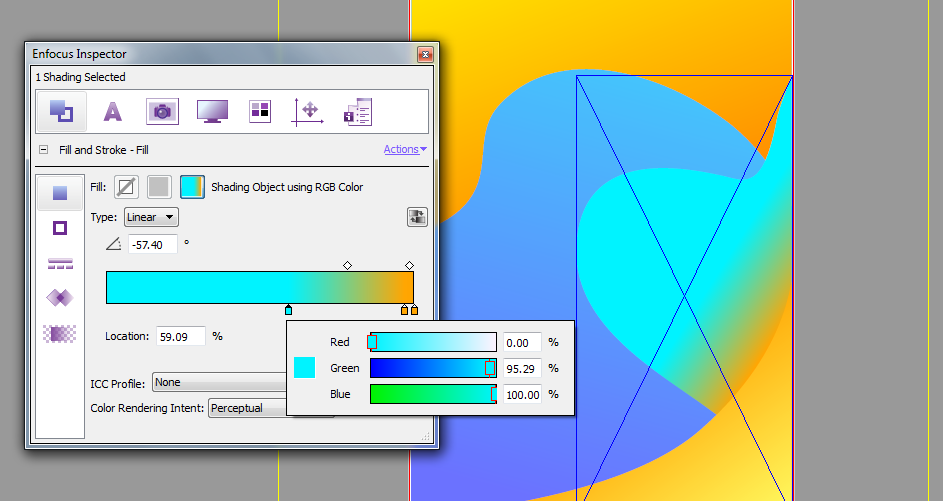Open the Color Rendering Intent Perceptual dropdown
943x501 pixels.
pyautogui.click(x=248, y=408)
